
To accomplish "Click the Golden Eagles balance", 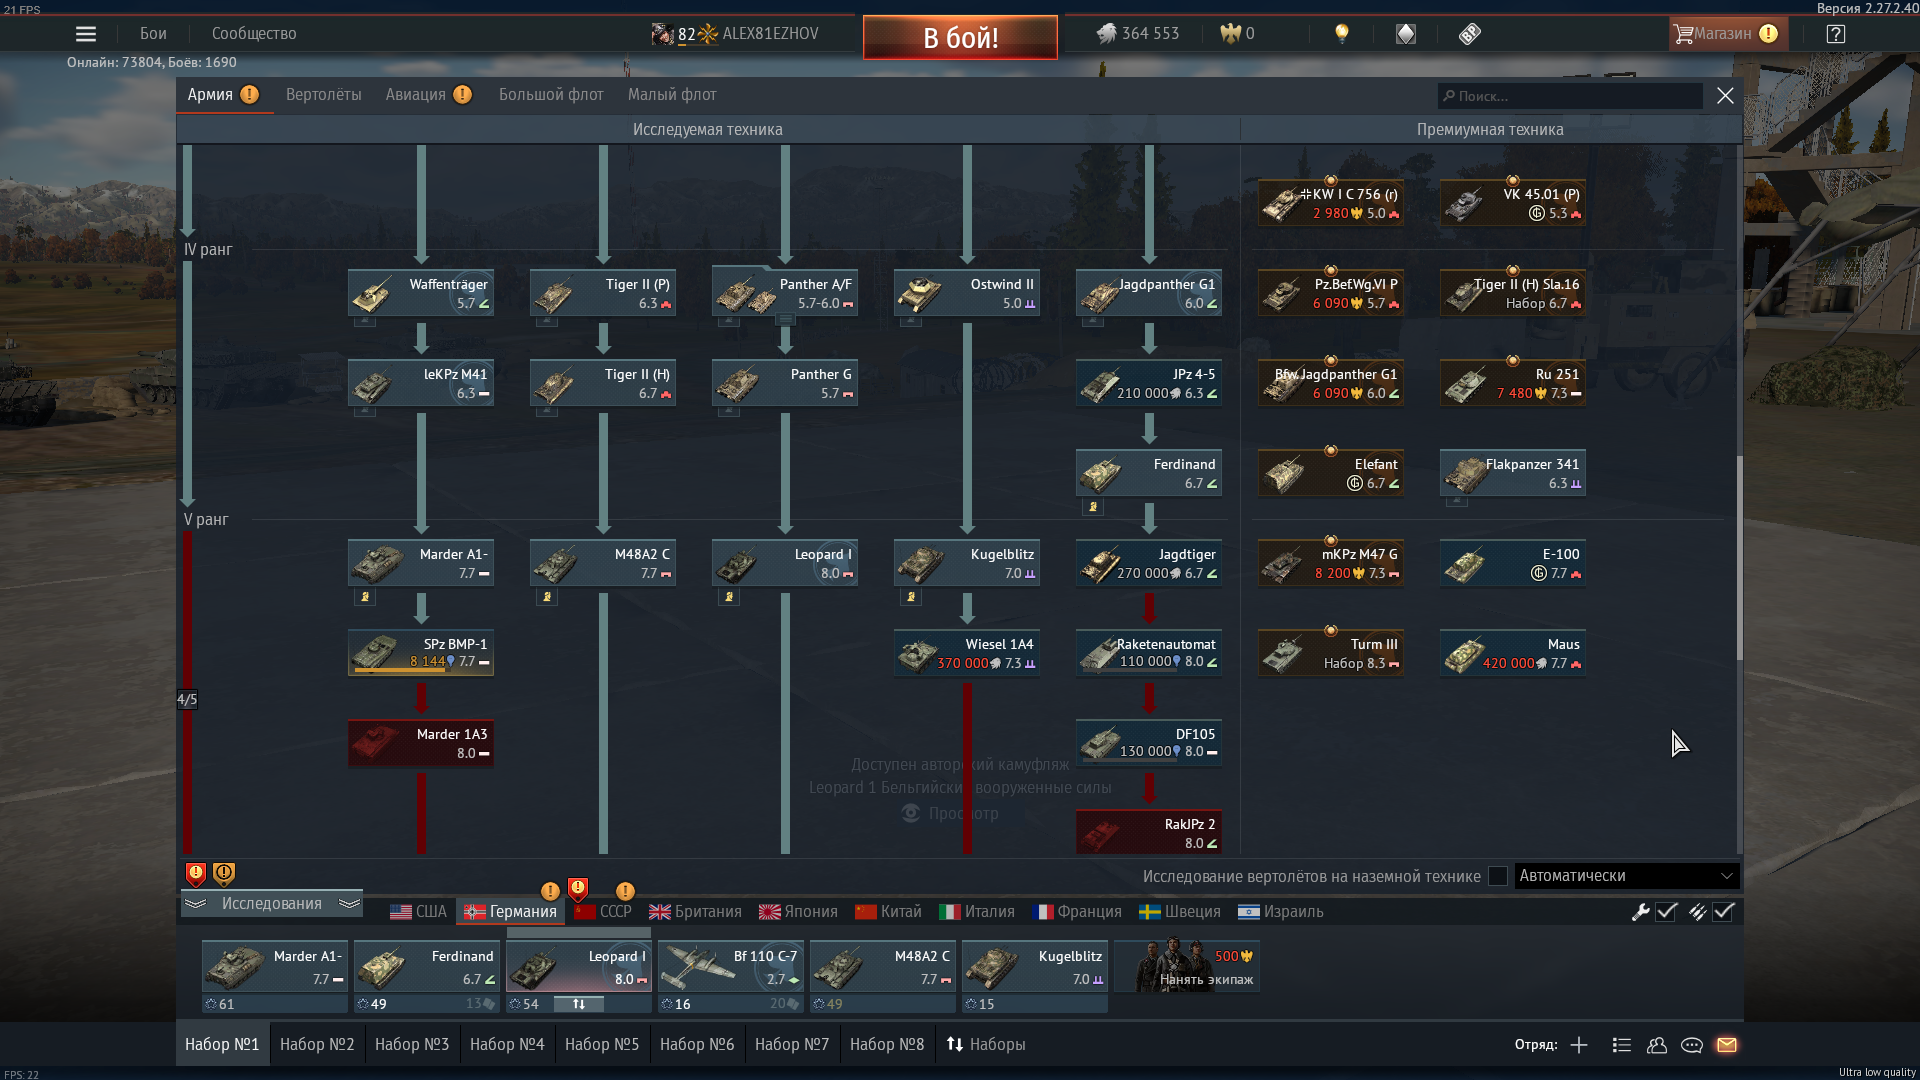I will (x=1238, y=34).
